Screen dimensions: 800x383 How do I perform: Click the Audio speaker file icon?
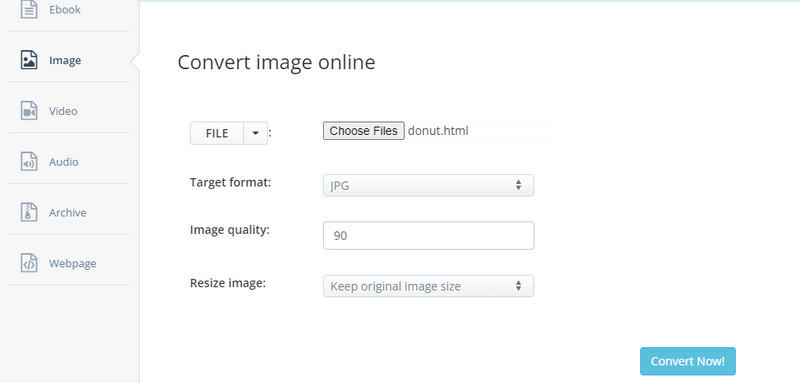pos(29,162)
